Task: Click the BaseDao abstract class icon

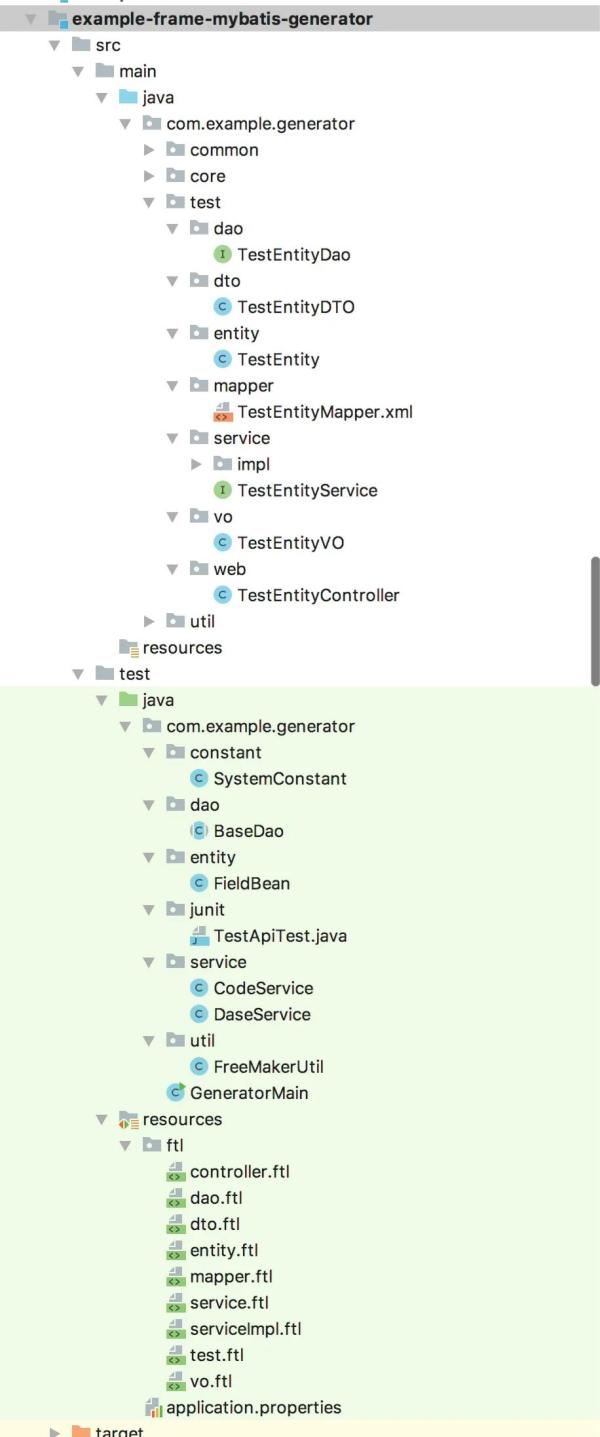Action: coord(199,831)
